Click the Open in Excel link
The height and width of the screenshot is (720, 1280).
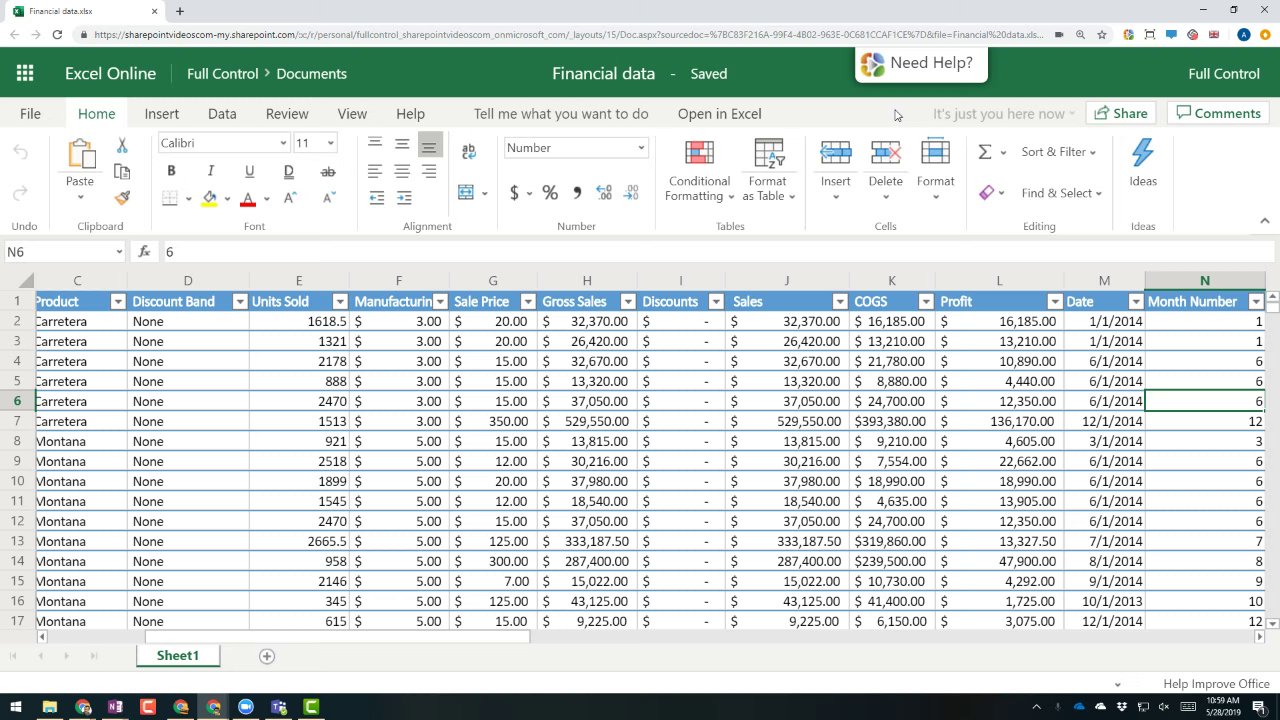point(719,114)
